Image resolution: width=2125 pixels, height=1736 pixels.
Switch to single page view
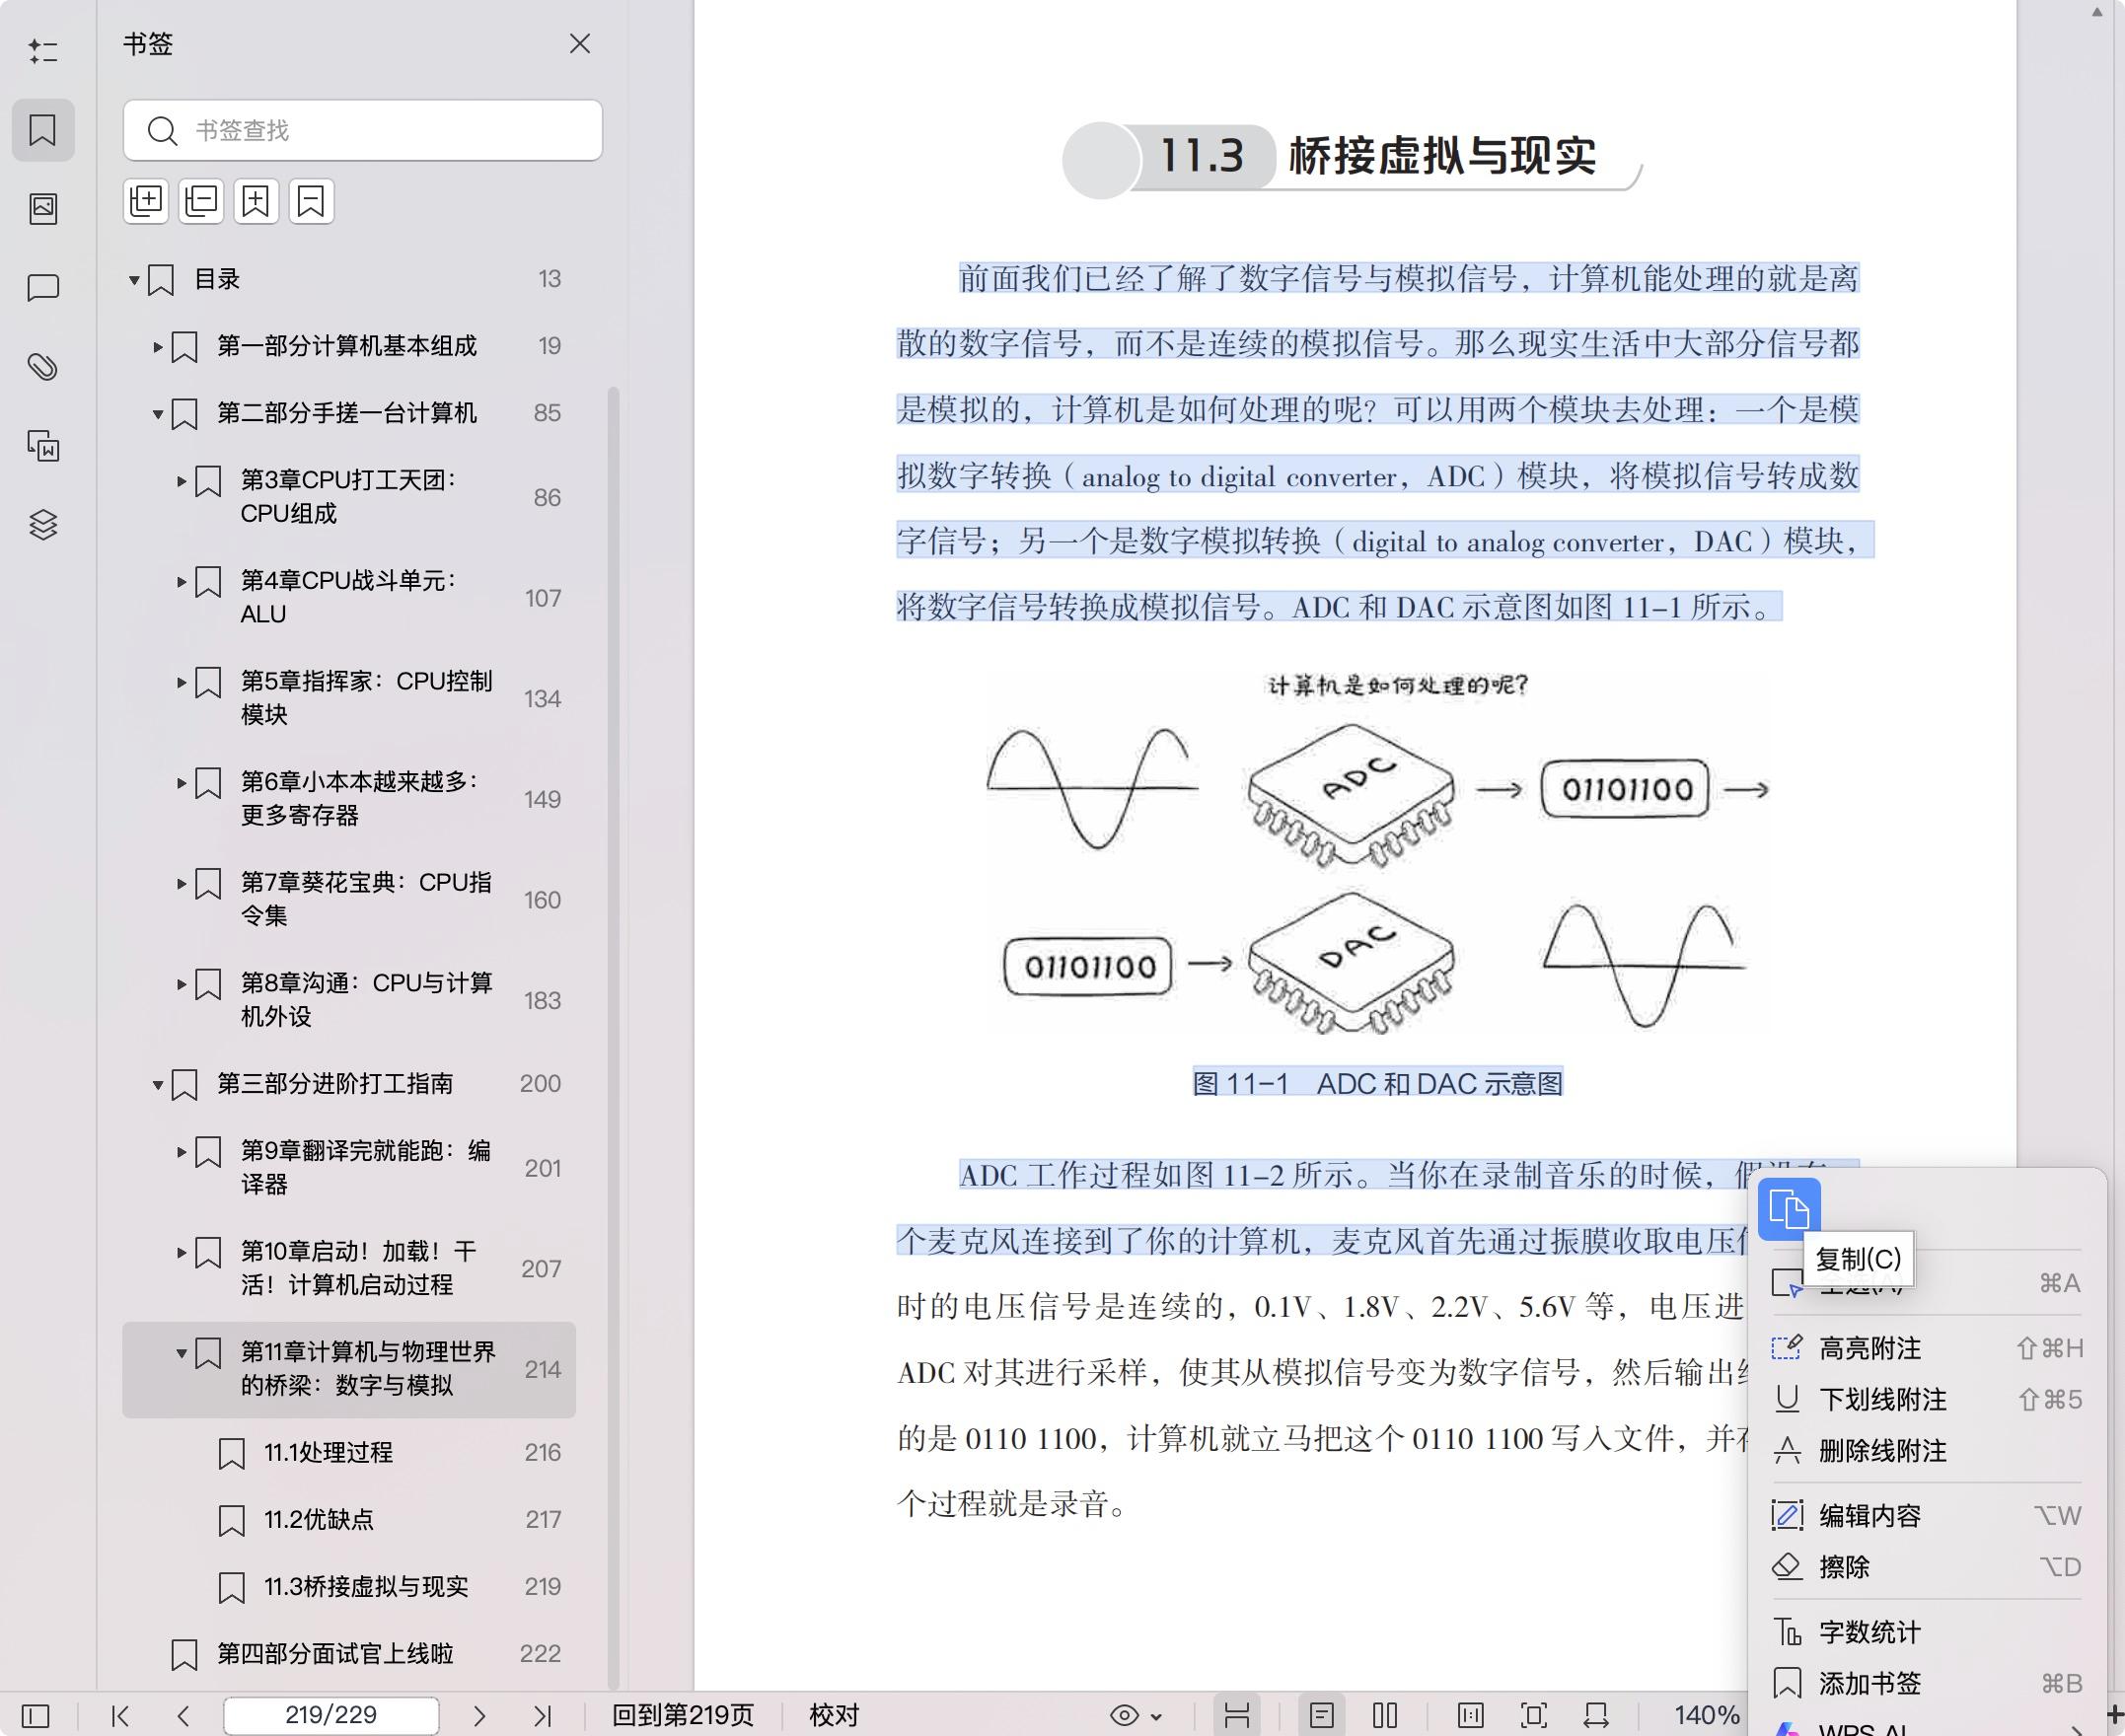point(1321,1716)
